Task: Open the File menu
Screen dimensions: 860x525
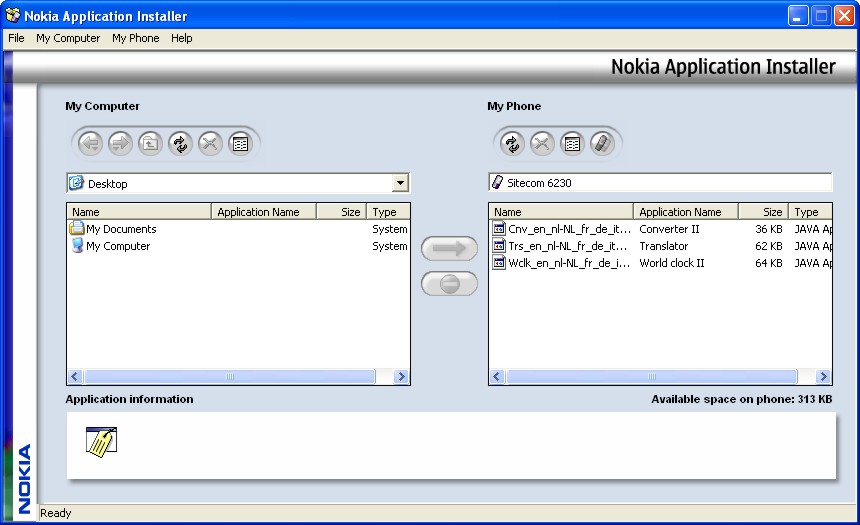Action: click(x=16, y=38)
